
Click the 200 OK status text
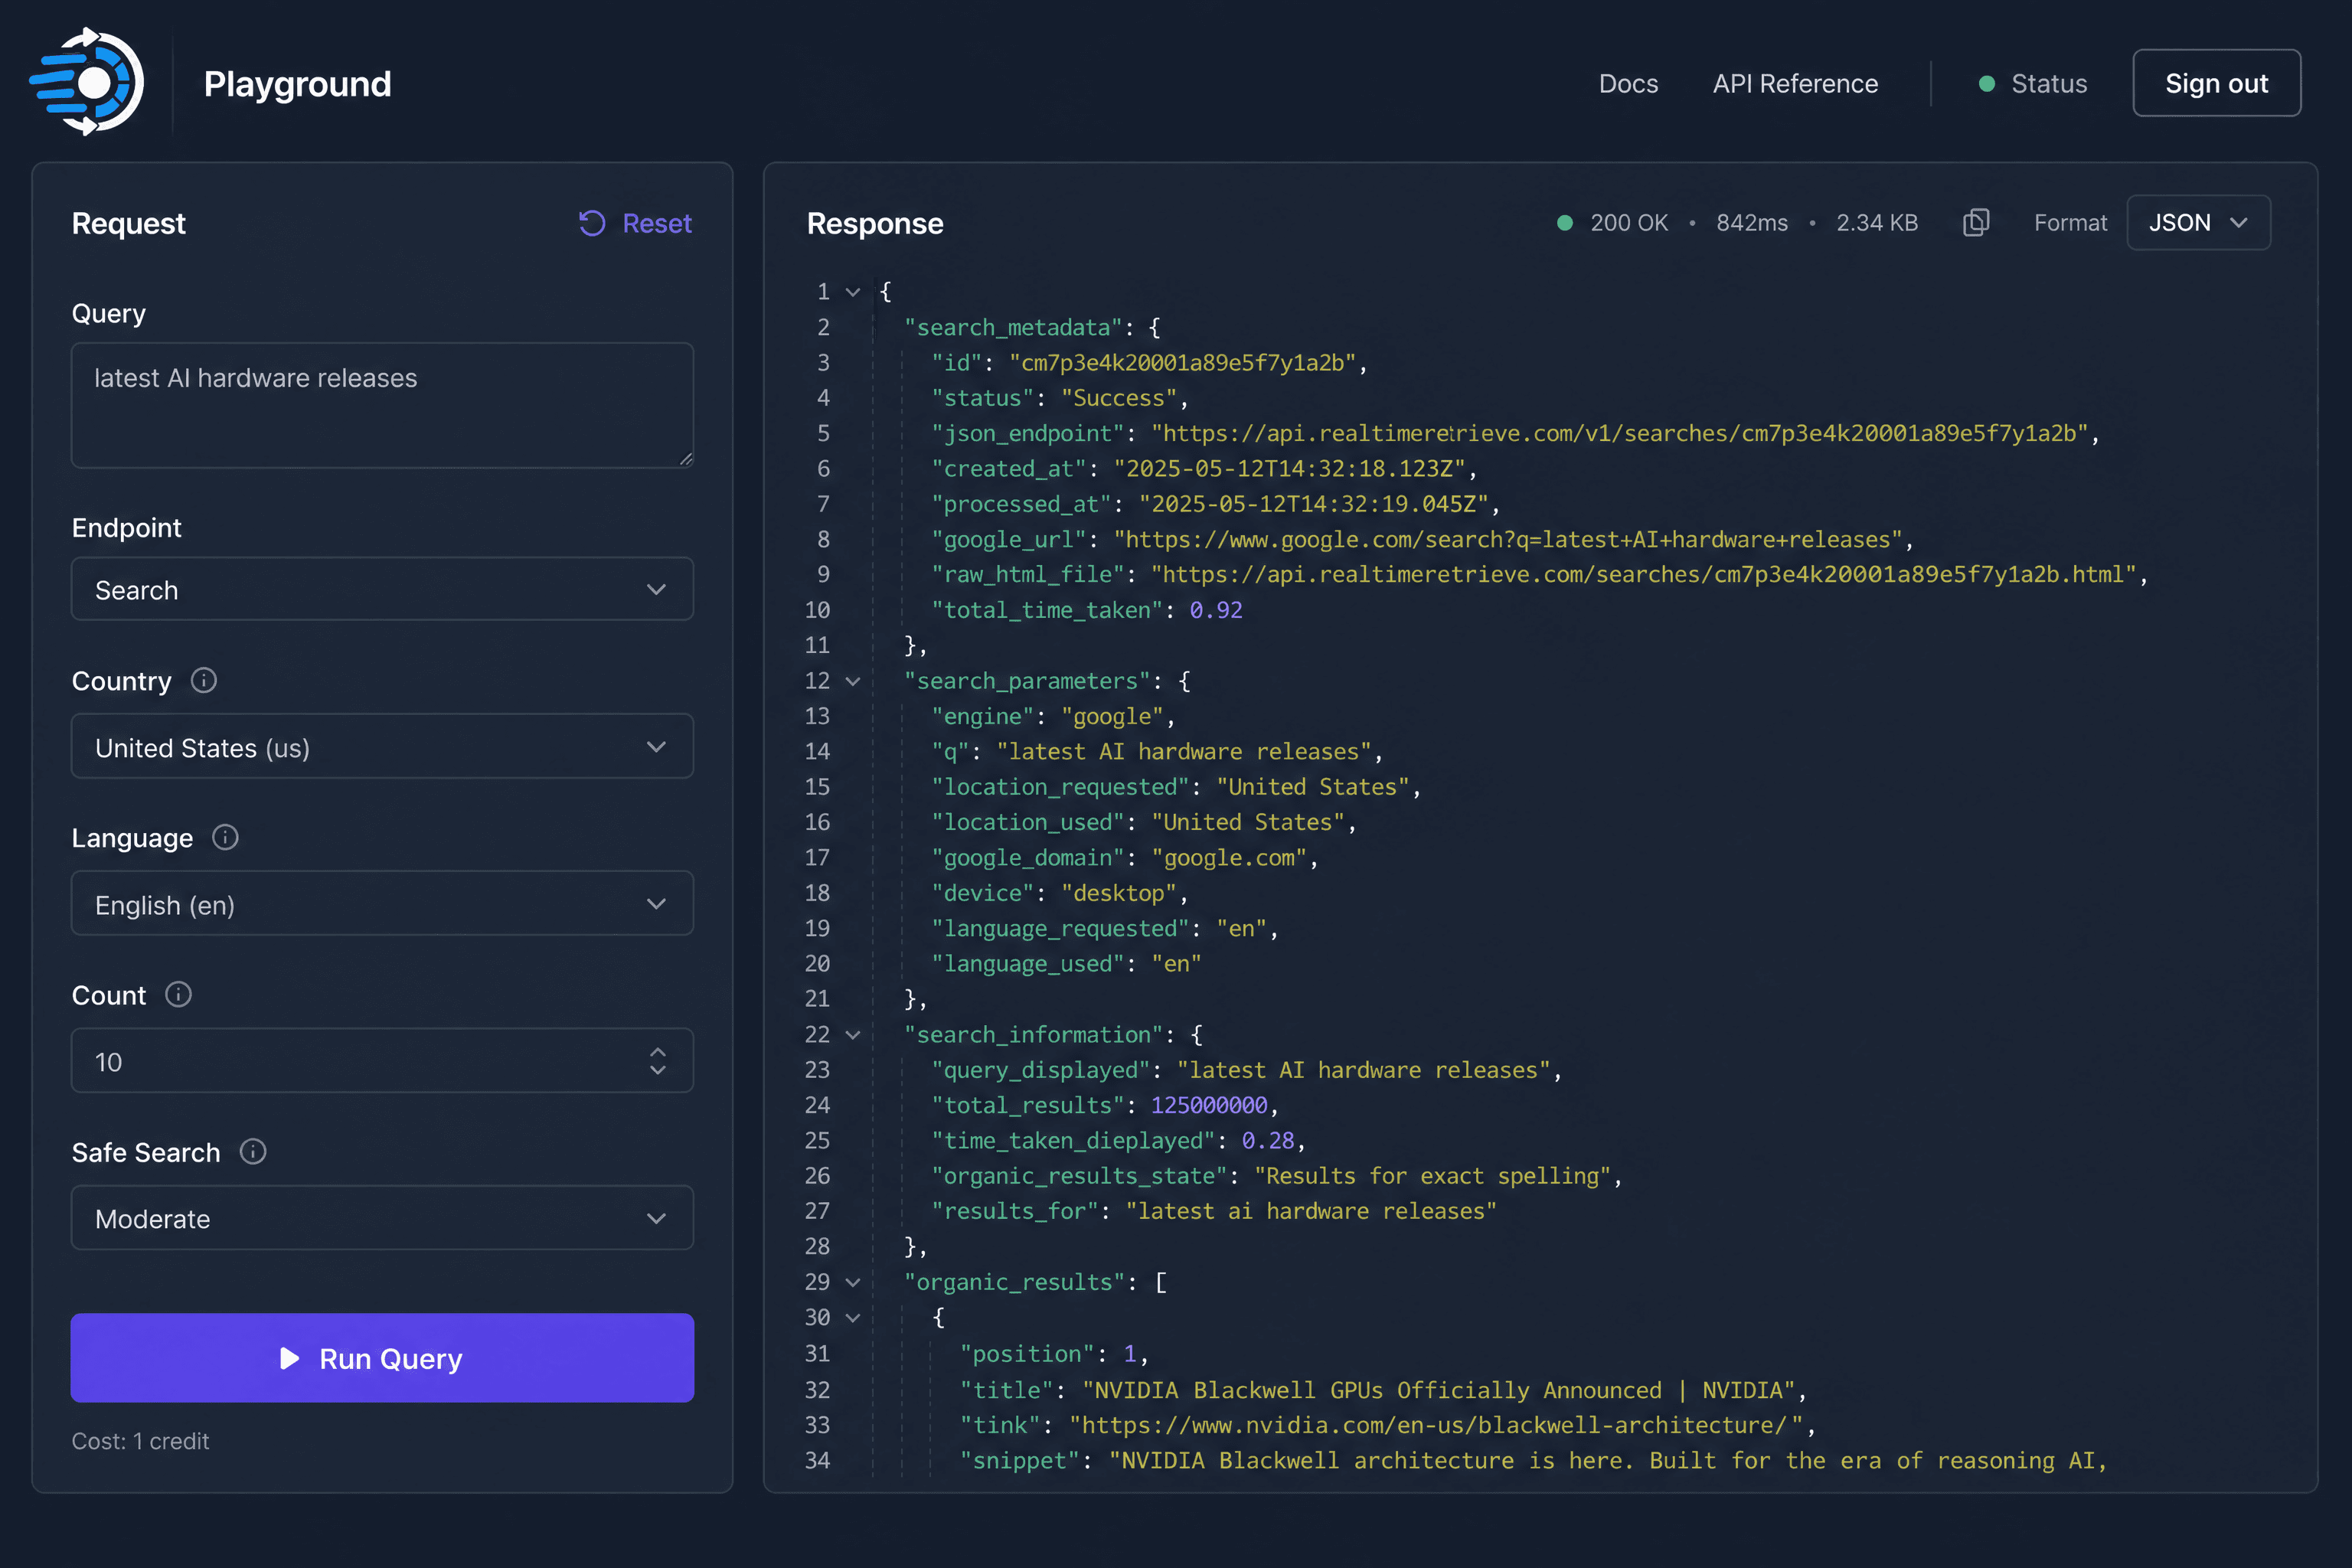1629,222
